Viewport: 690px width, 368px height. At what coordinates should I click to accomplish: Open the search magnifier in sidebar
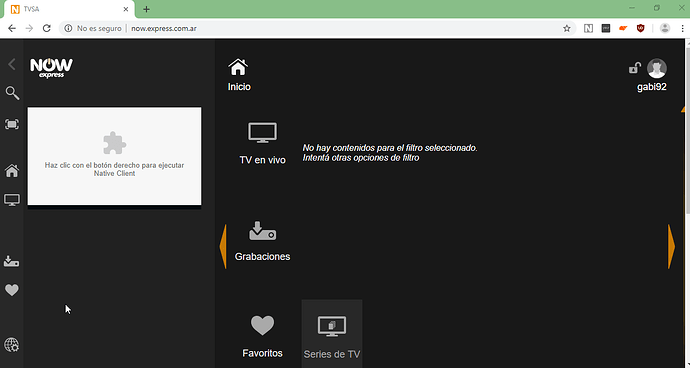12,93
